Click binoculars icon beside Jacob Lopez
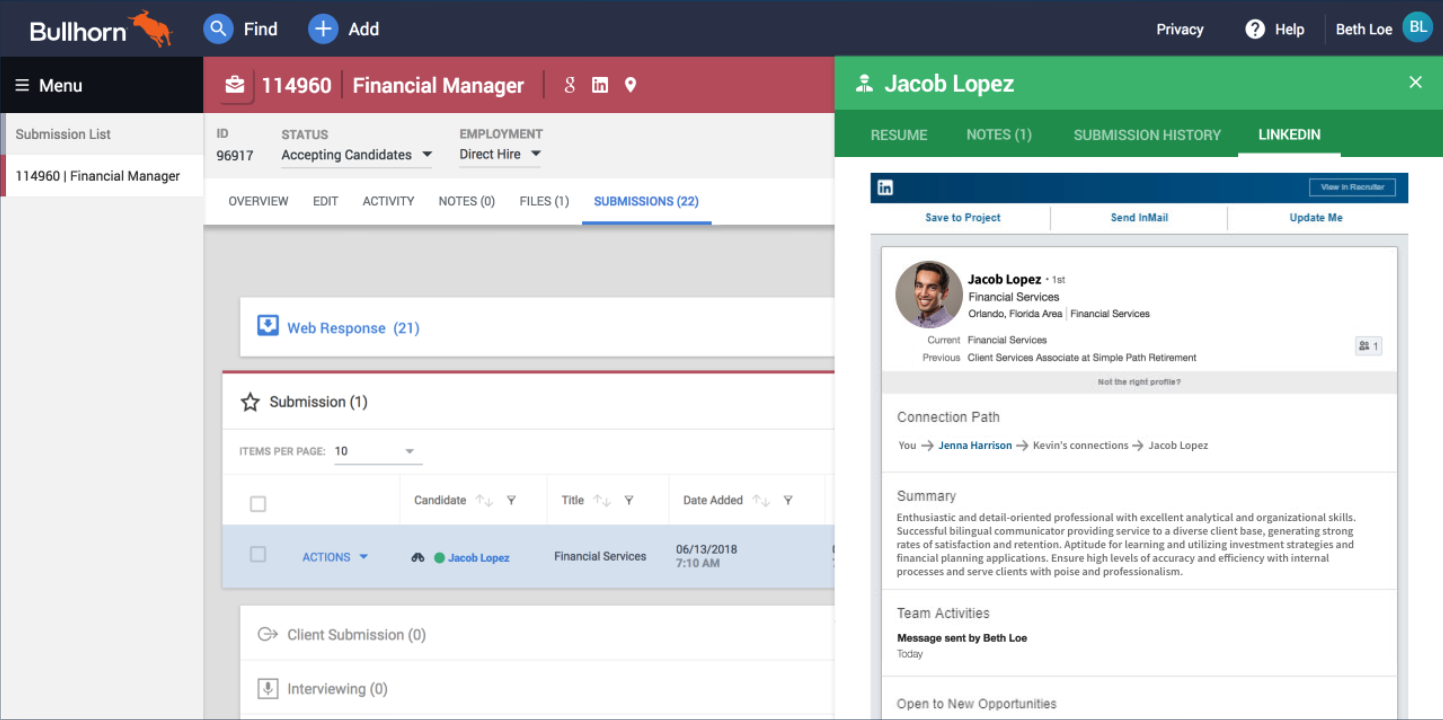 pyautogui.click(x=418, y=557)
